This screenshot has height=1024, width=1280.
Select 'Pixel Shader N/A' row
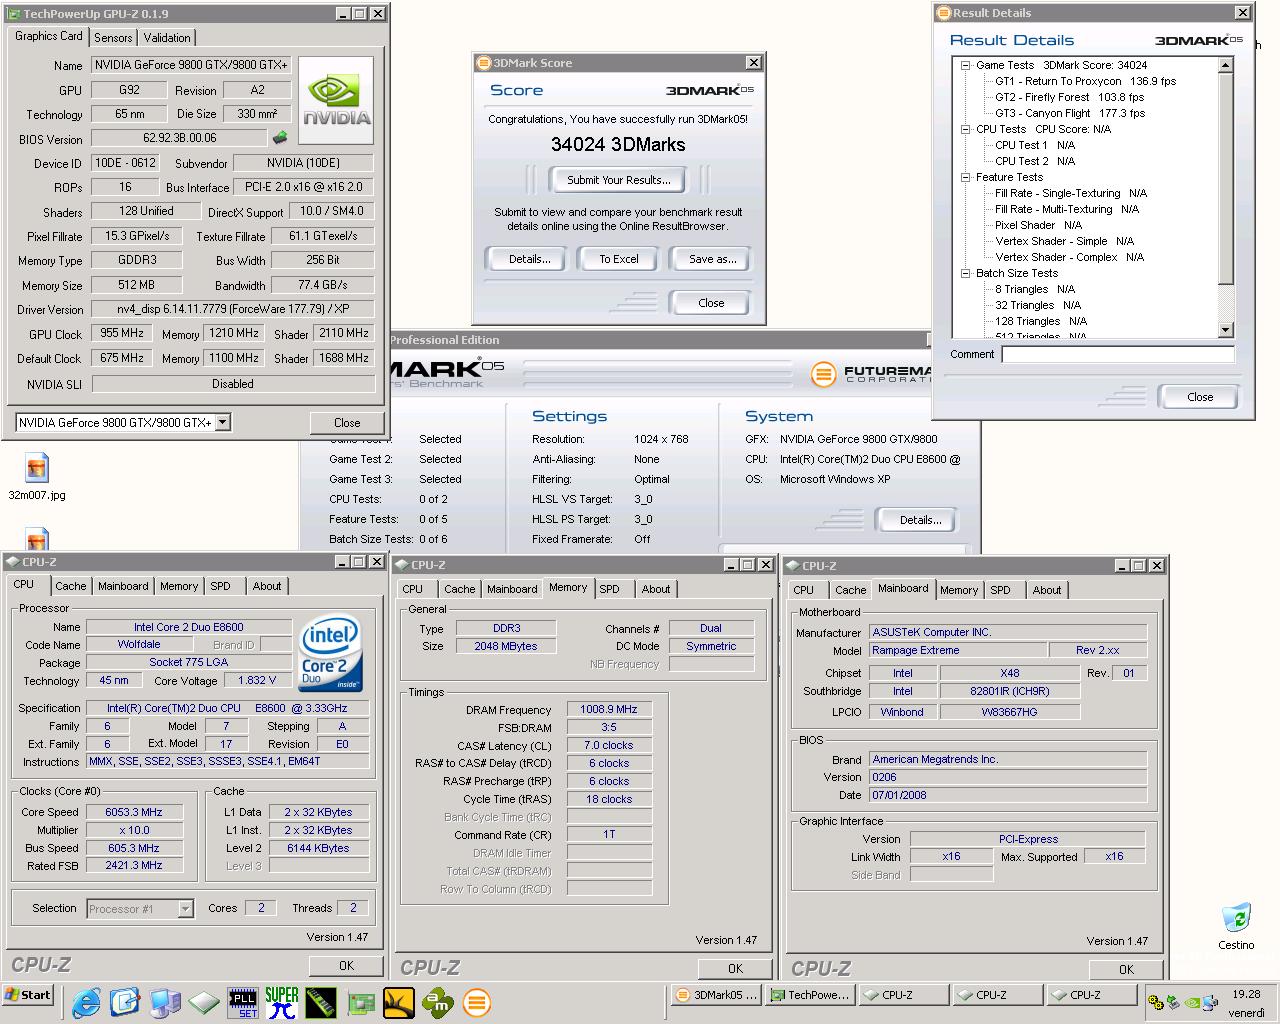click(1038, 225)
